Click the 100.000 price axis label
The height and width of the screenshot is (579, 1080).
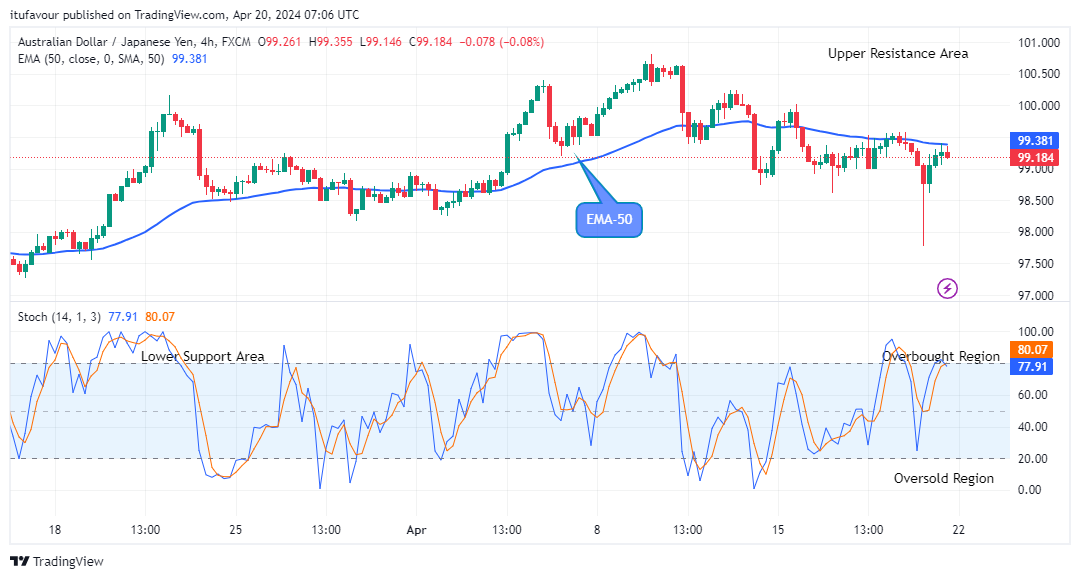(1039, 105)
